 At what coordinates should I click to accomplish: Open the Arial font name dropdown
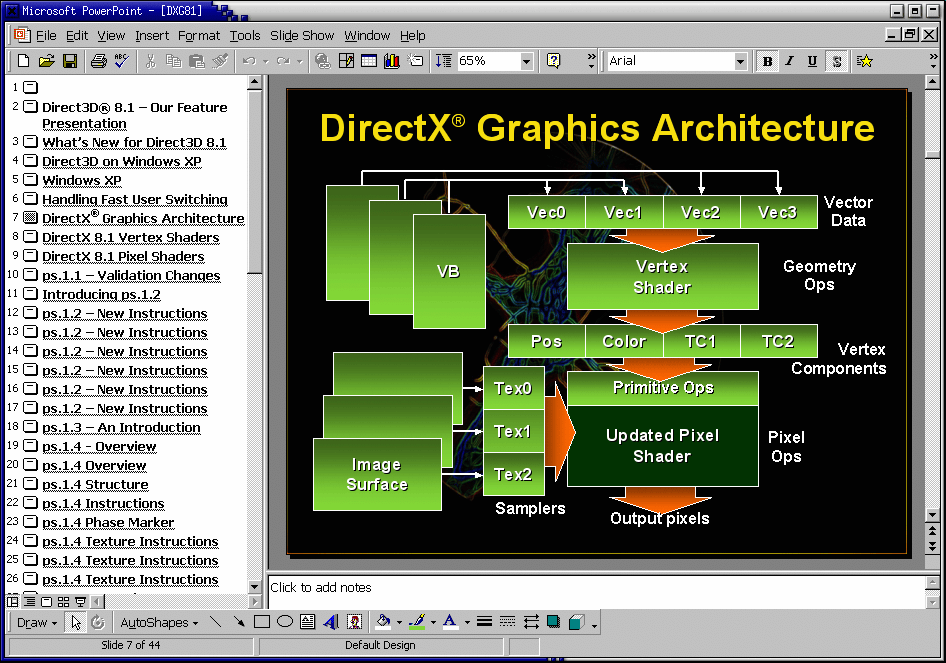pyautogui.click(x=740, y=61)
